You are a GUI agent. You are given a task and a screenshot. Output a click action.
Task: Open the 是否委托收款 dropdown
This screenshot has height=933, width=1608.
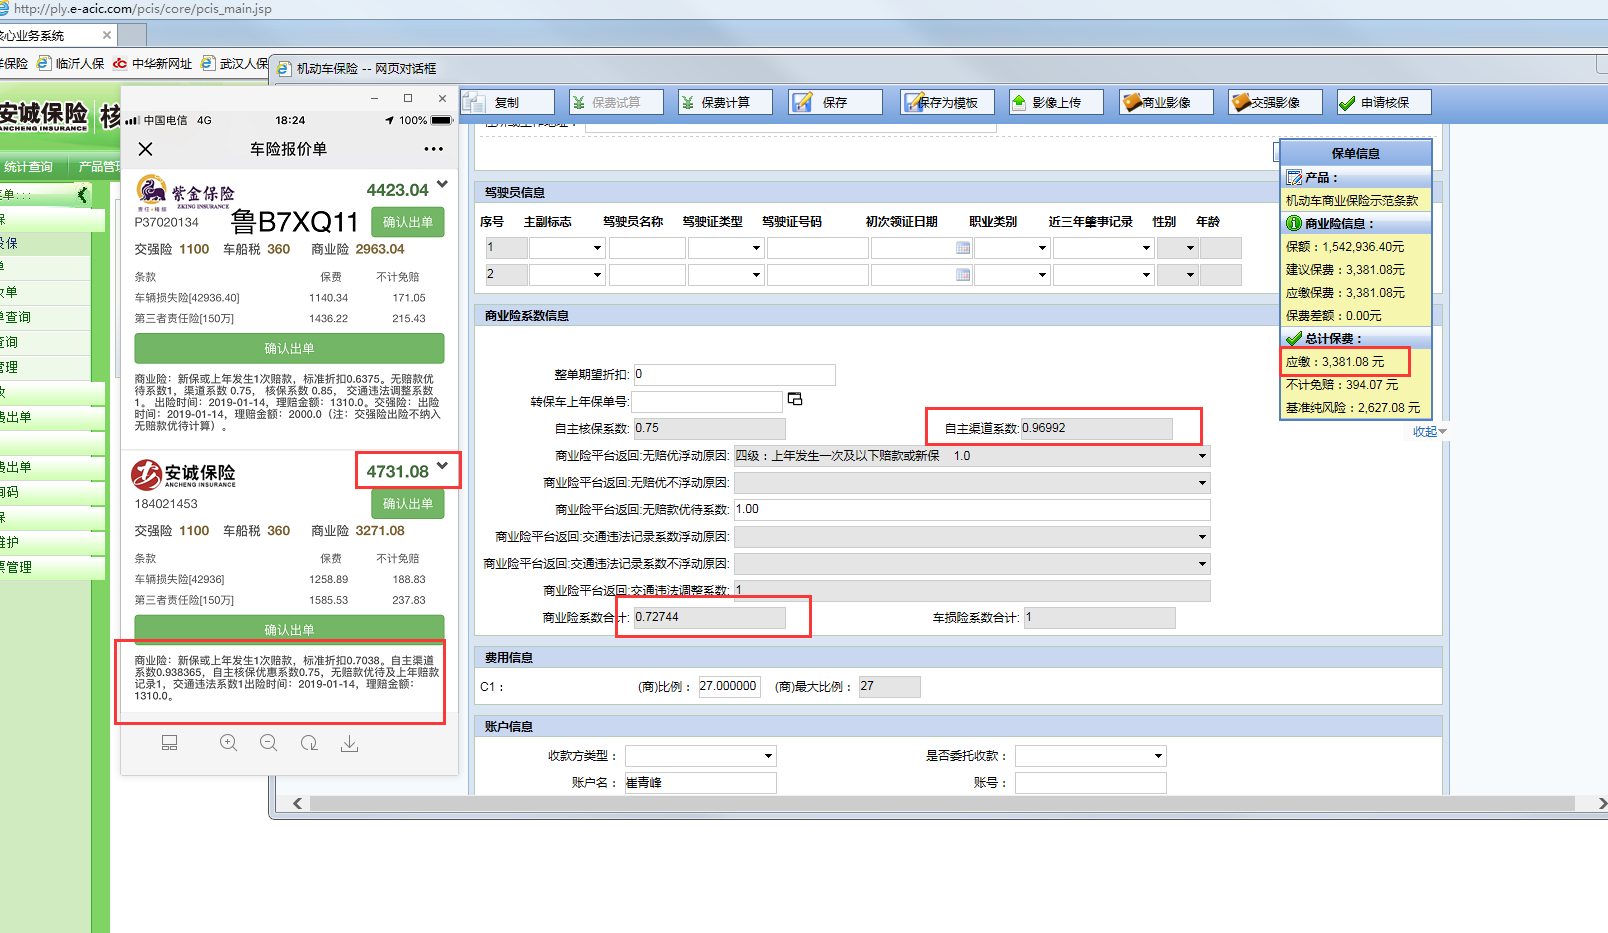[x=1158, y=757]
